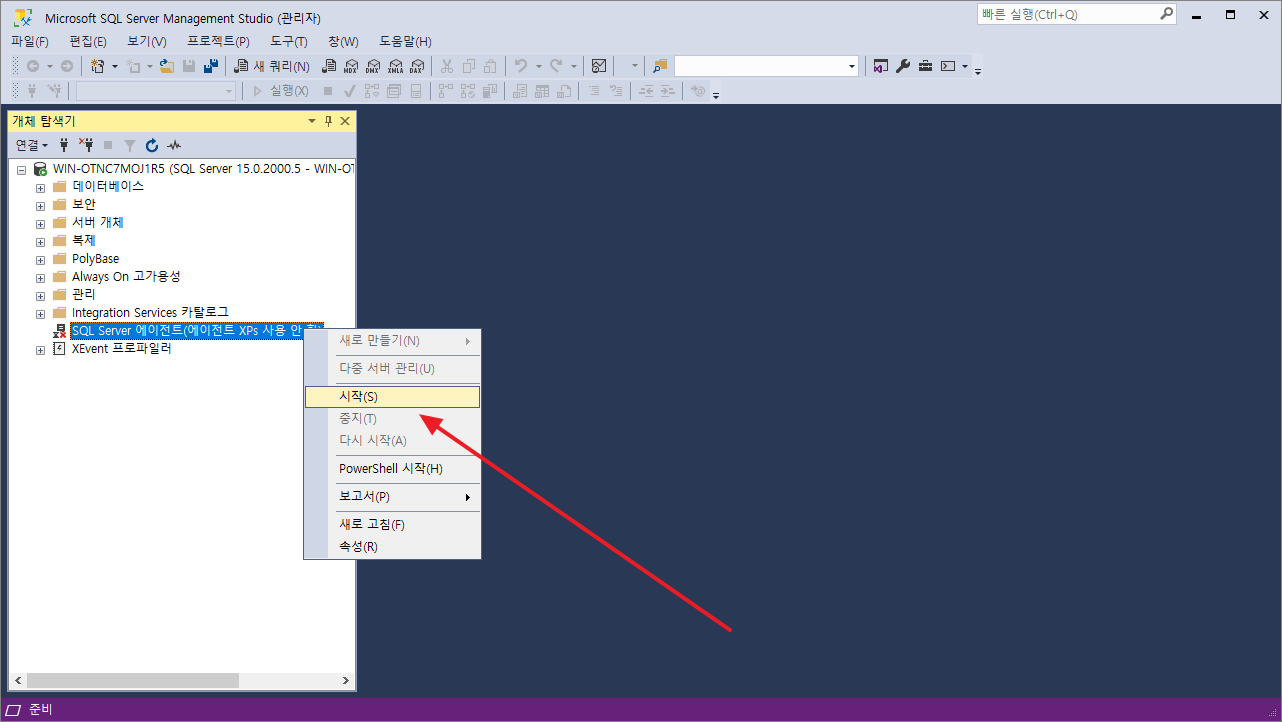Click the command window terminal icon
Image resolution: width=1282 pixels, height=722 pixels.
tap(949, 66)
